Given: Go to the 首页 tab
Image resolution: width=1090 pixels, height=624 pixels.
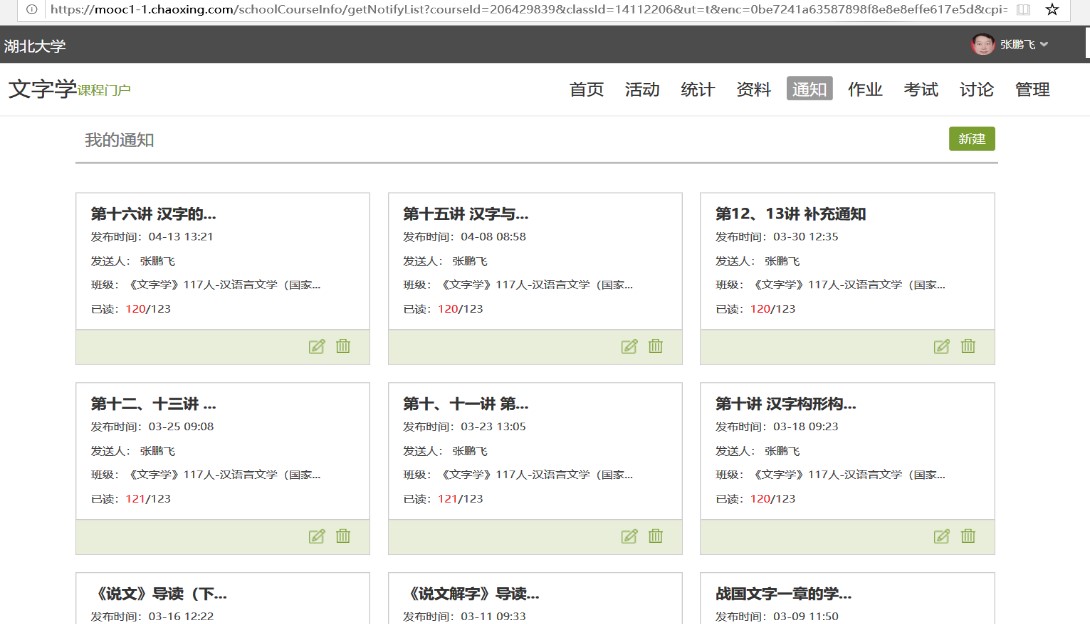Looking at the screenshot, I should tap(587, 89).
